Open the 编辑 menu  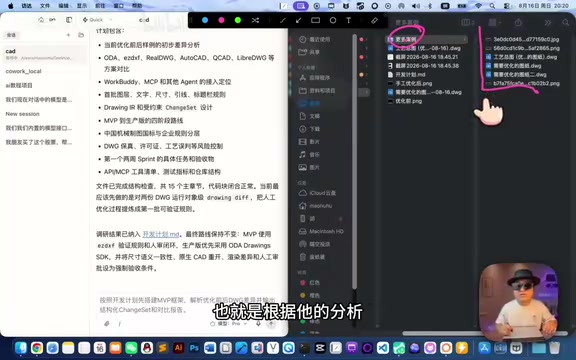click(63, 6)
